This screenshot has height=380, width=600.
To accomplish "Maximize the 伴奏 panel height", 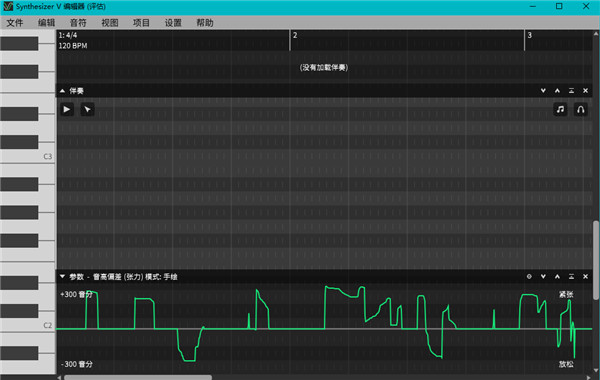I will (571, 91).
